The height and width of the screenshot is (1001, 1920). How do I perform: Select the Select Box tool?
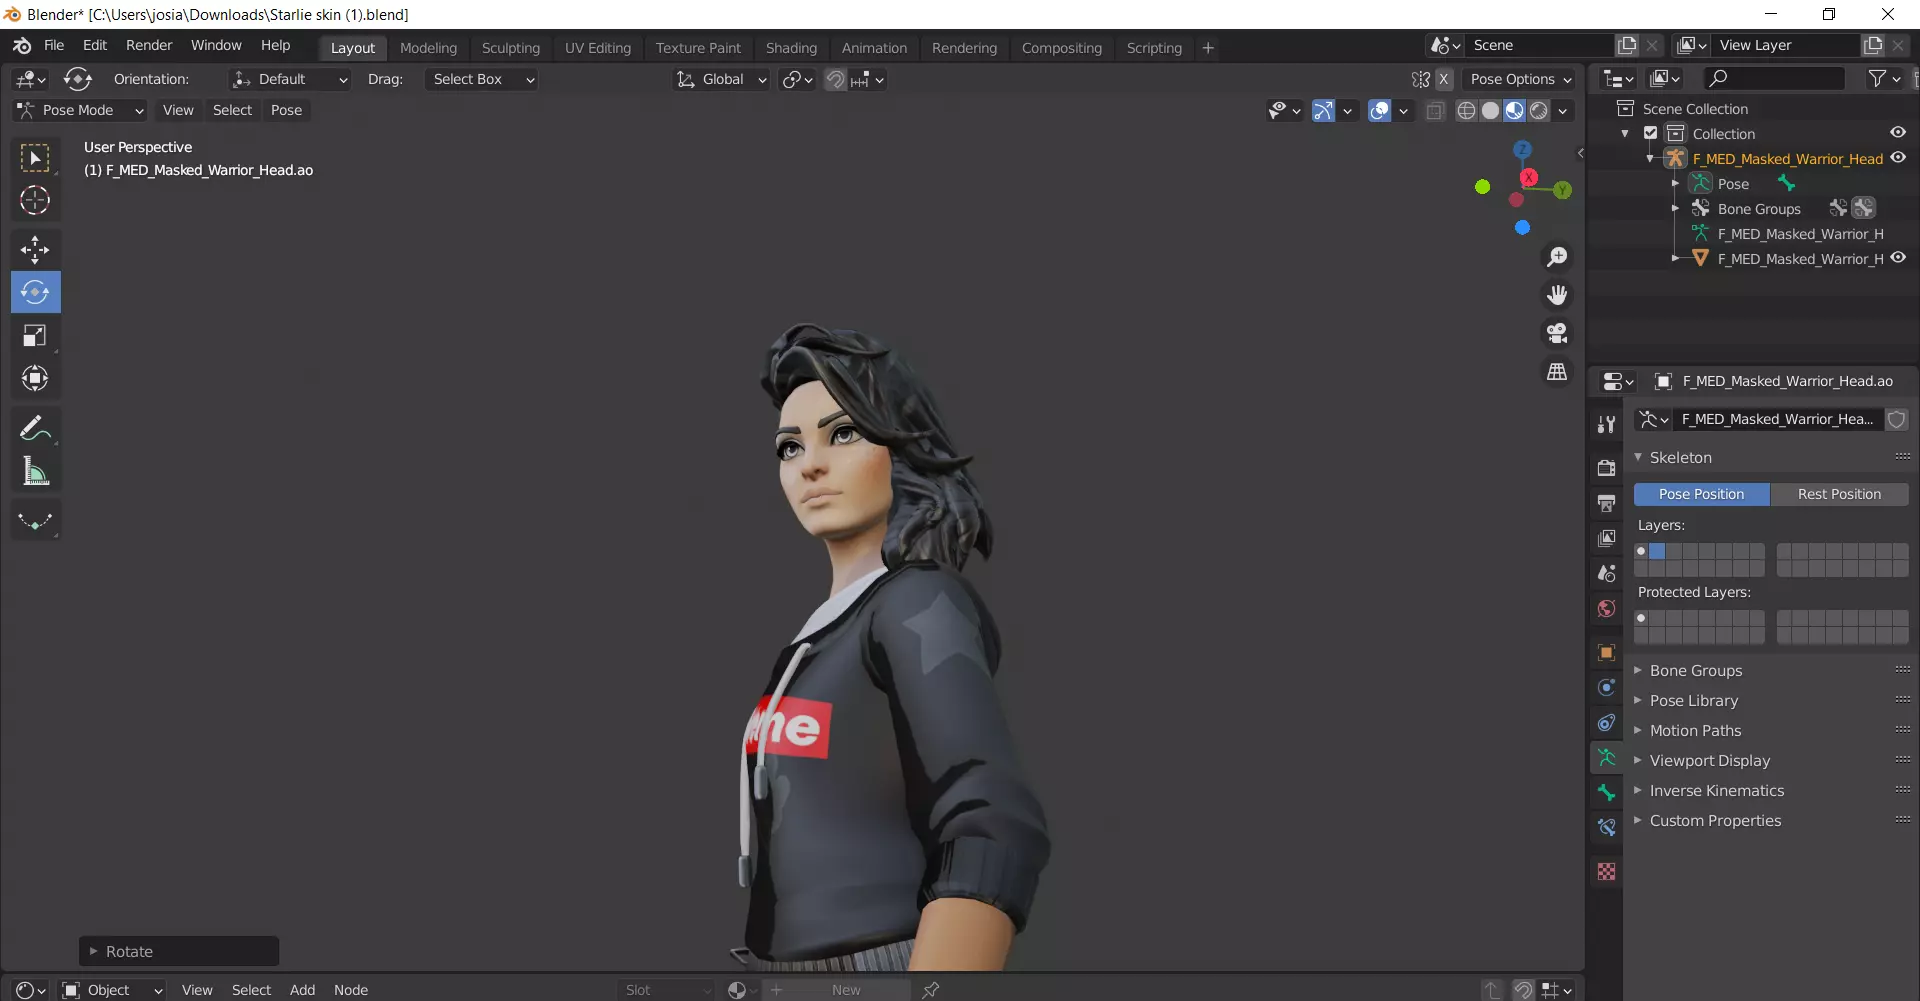pos(35,158)
